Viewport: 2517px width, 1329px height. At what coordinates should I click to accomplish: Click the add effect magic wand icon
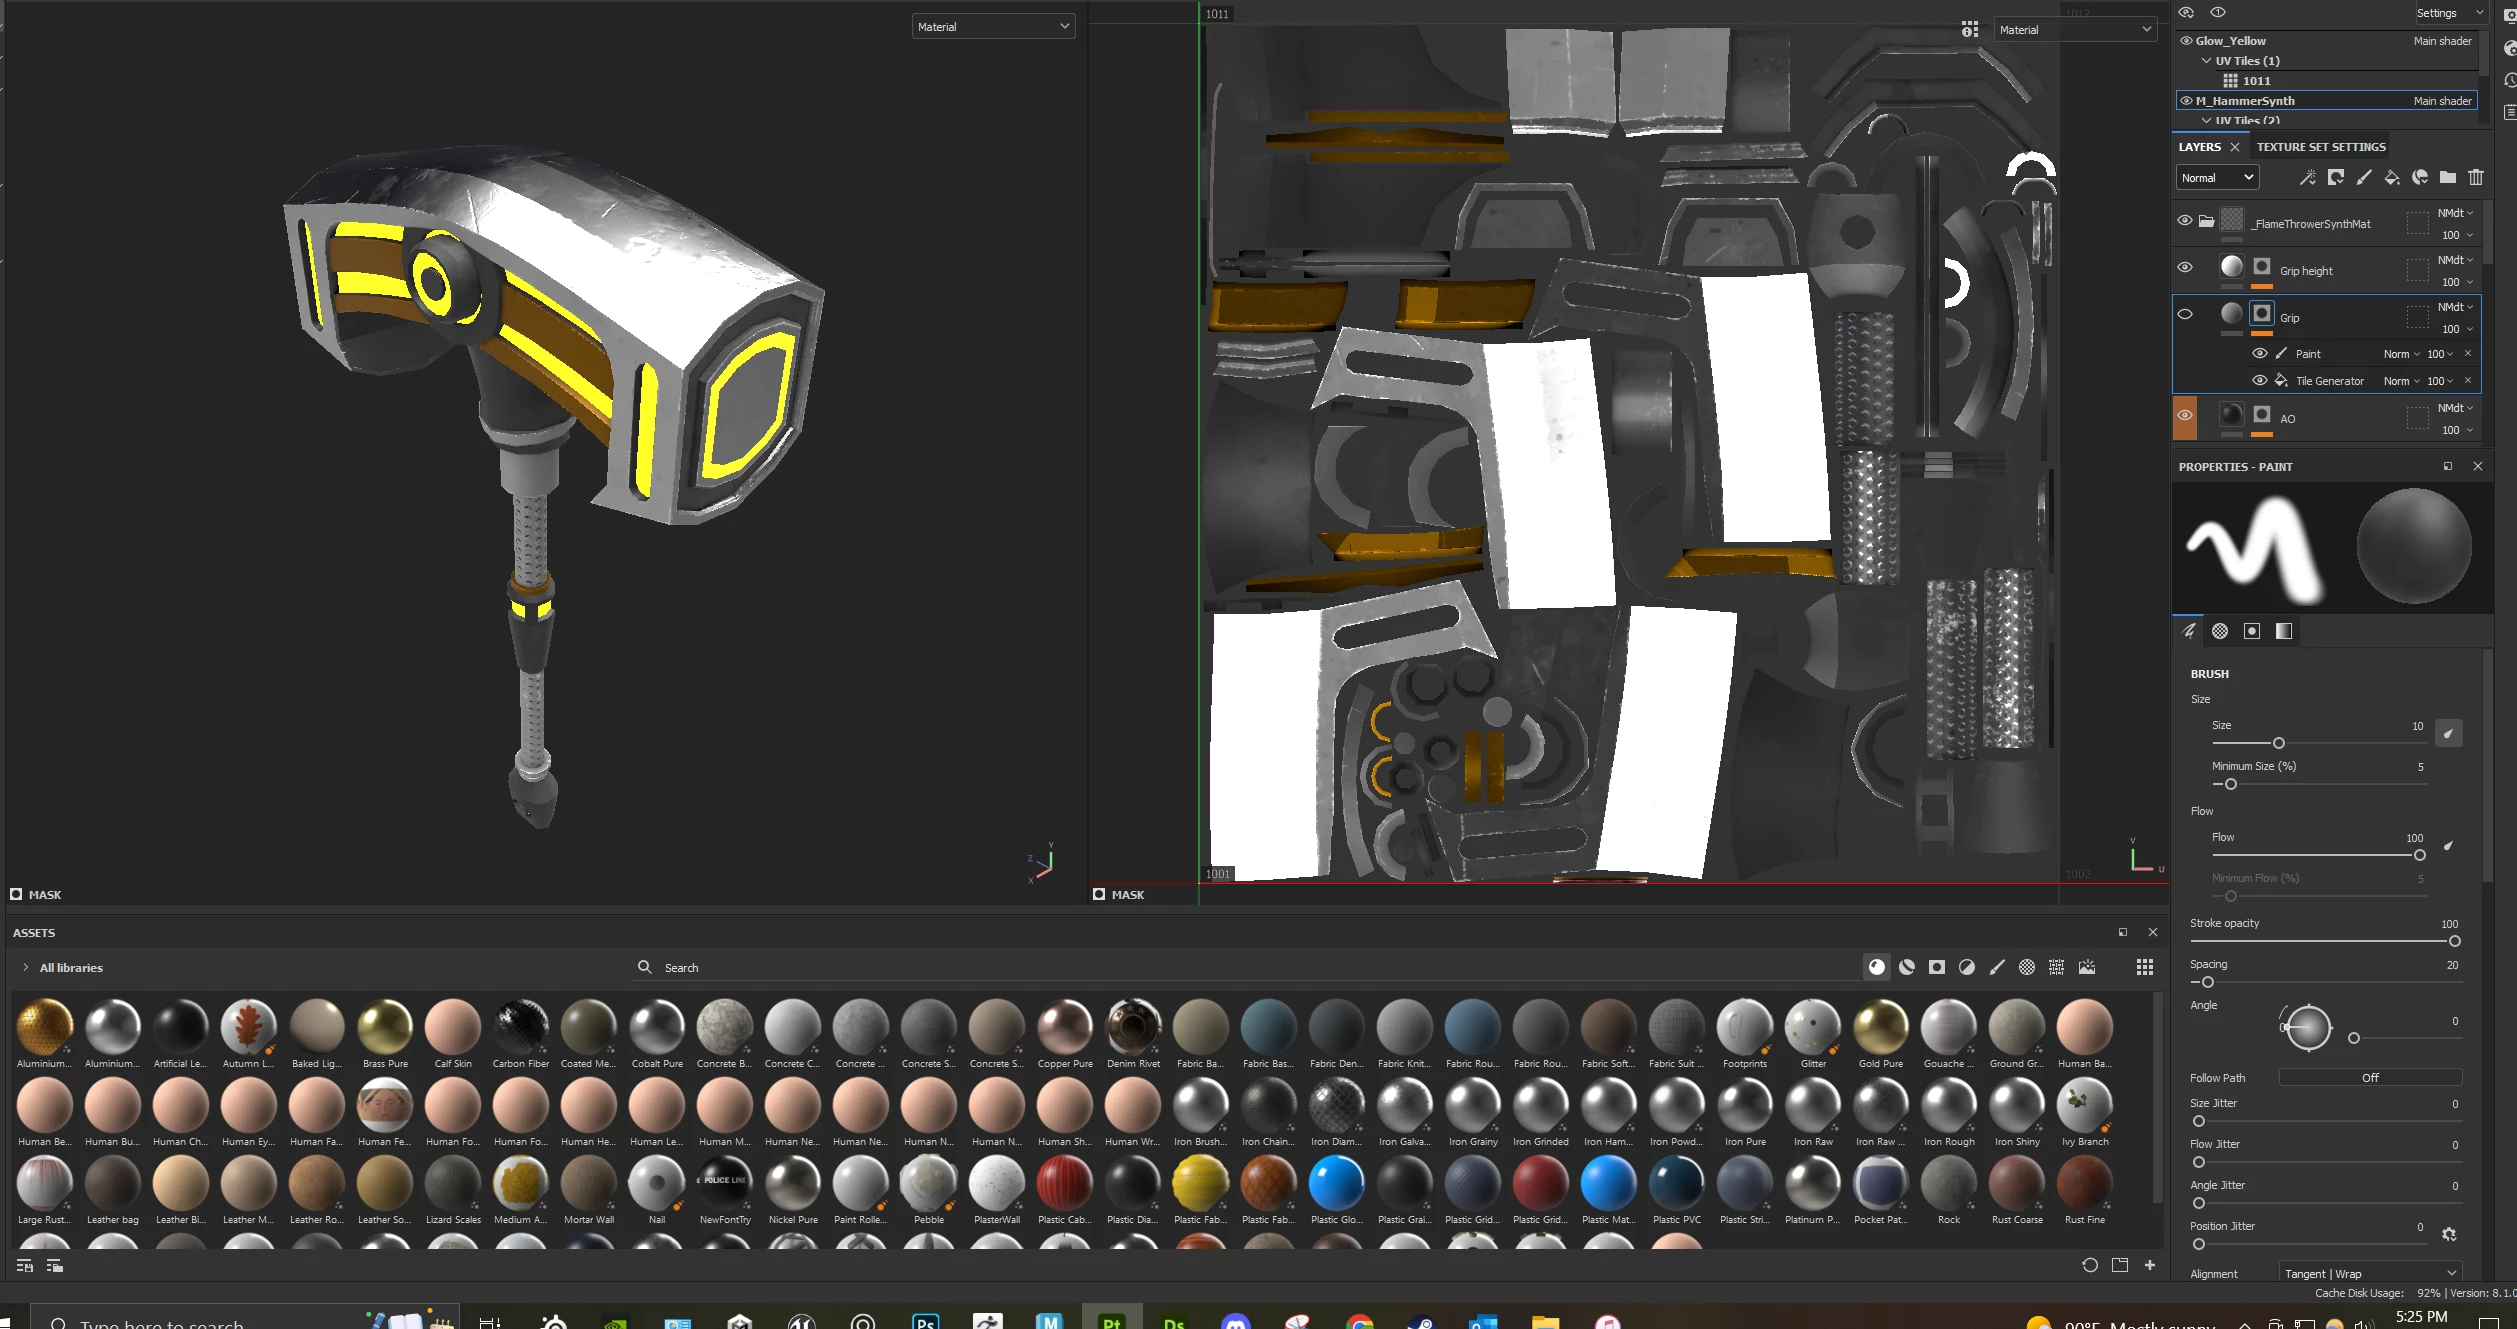[x=2307, y=177]
